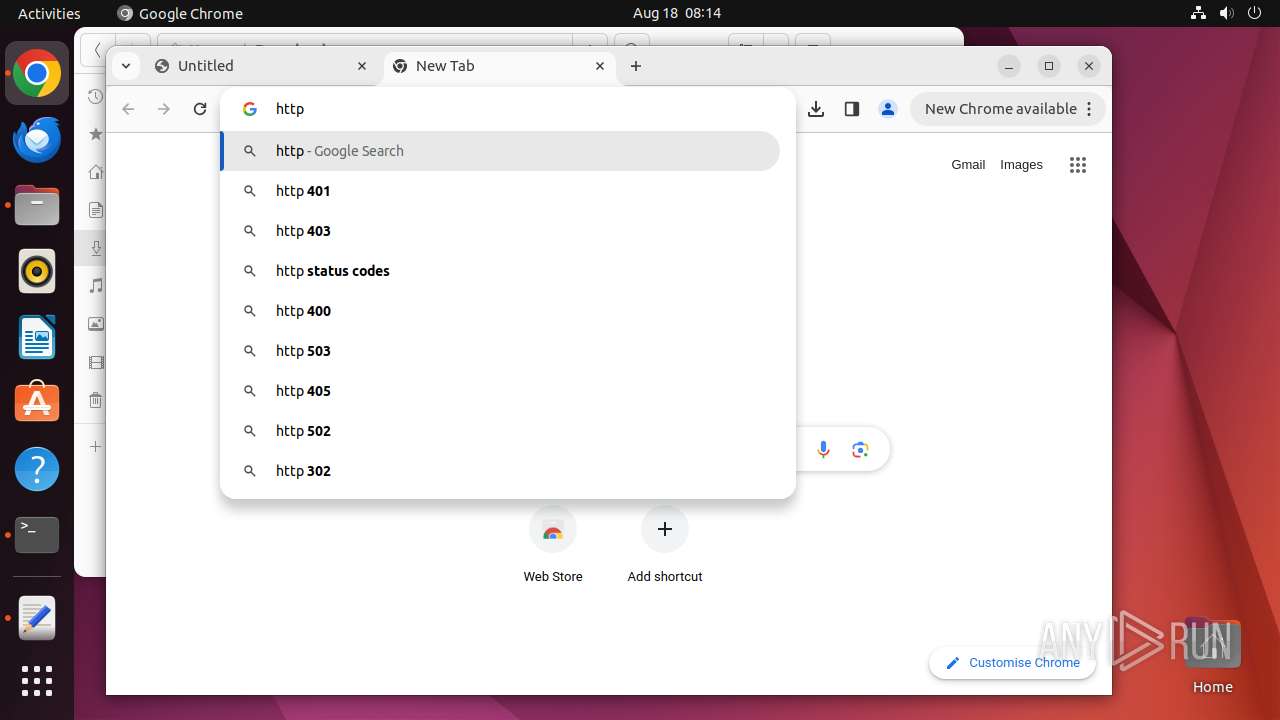The width and height of the screenshot is (1280, 720).
Task: Click Recent clock icon in Files sidebar
Action: click(x=96, y=97)
